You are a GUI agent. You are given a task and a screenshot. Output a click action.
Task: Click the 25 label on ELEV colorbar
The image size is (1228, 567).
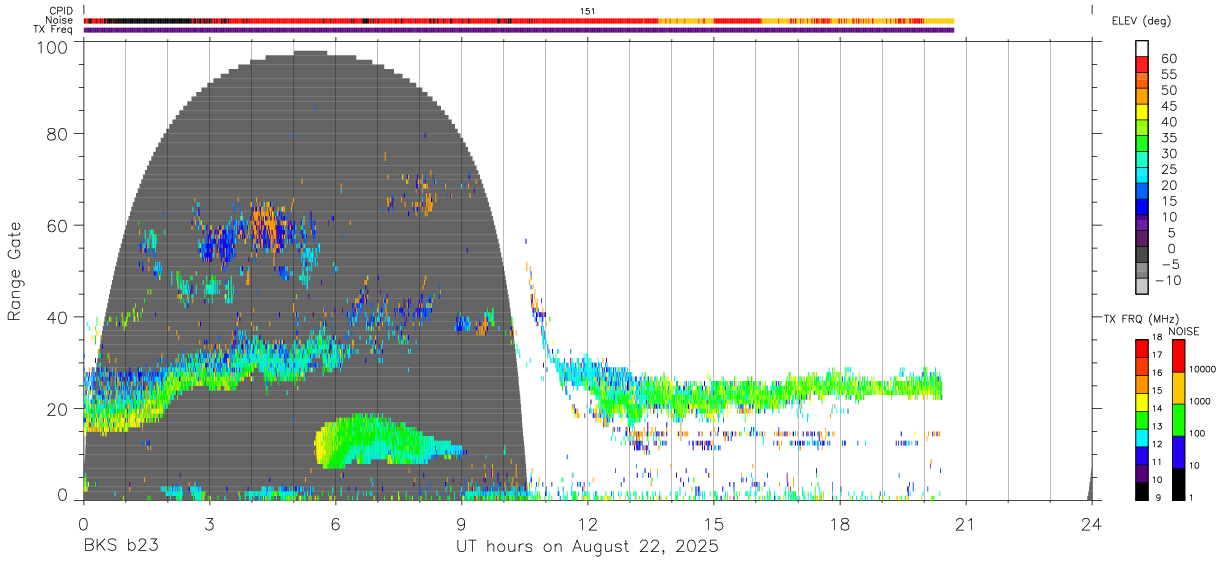click(1168, 170)
